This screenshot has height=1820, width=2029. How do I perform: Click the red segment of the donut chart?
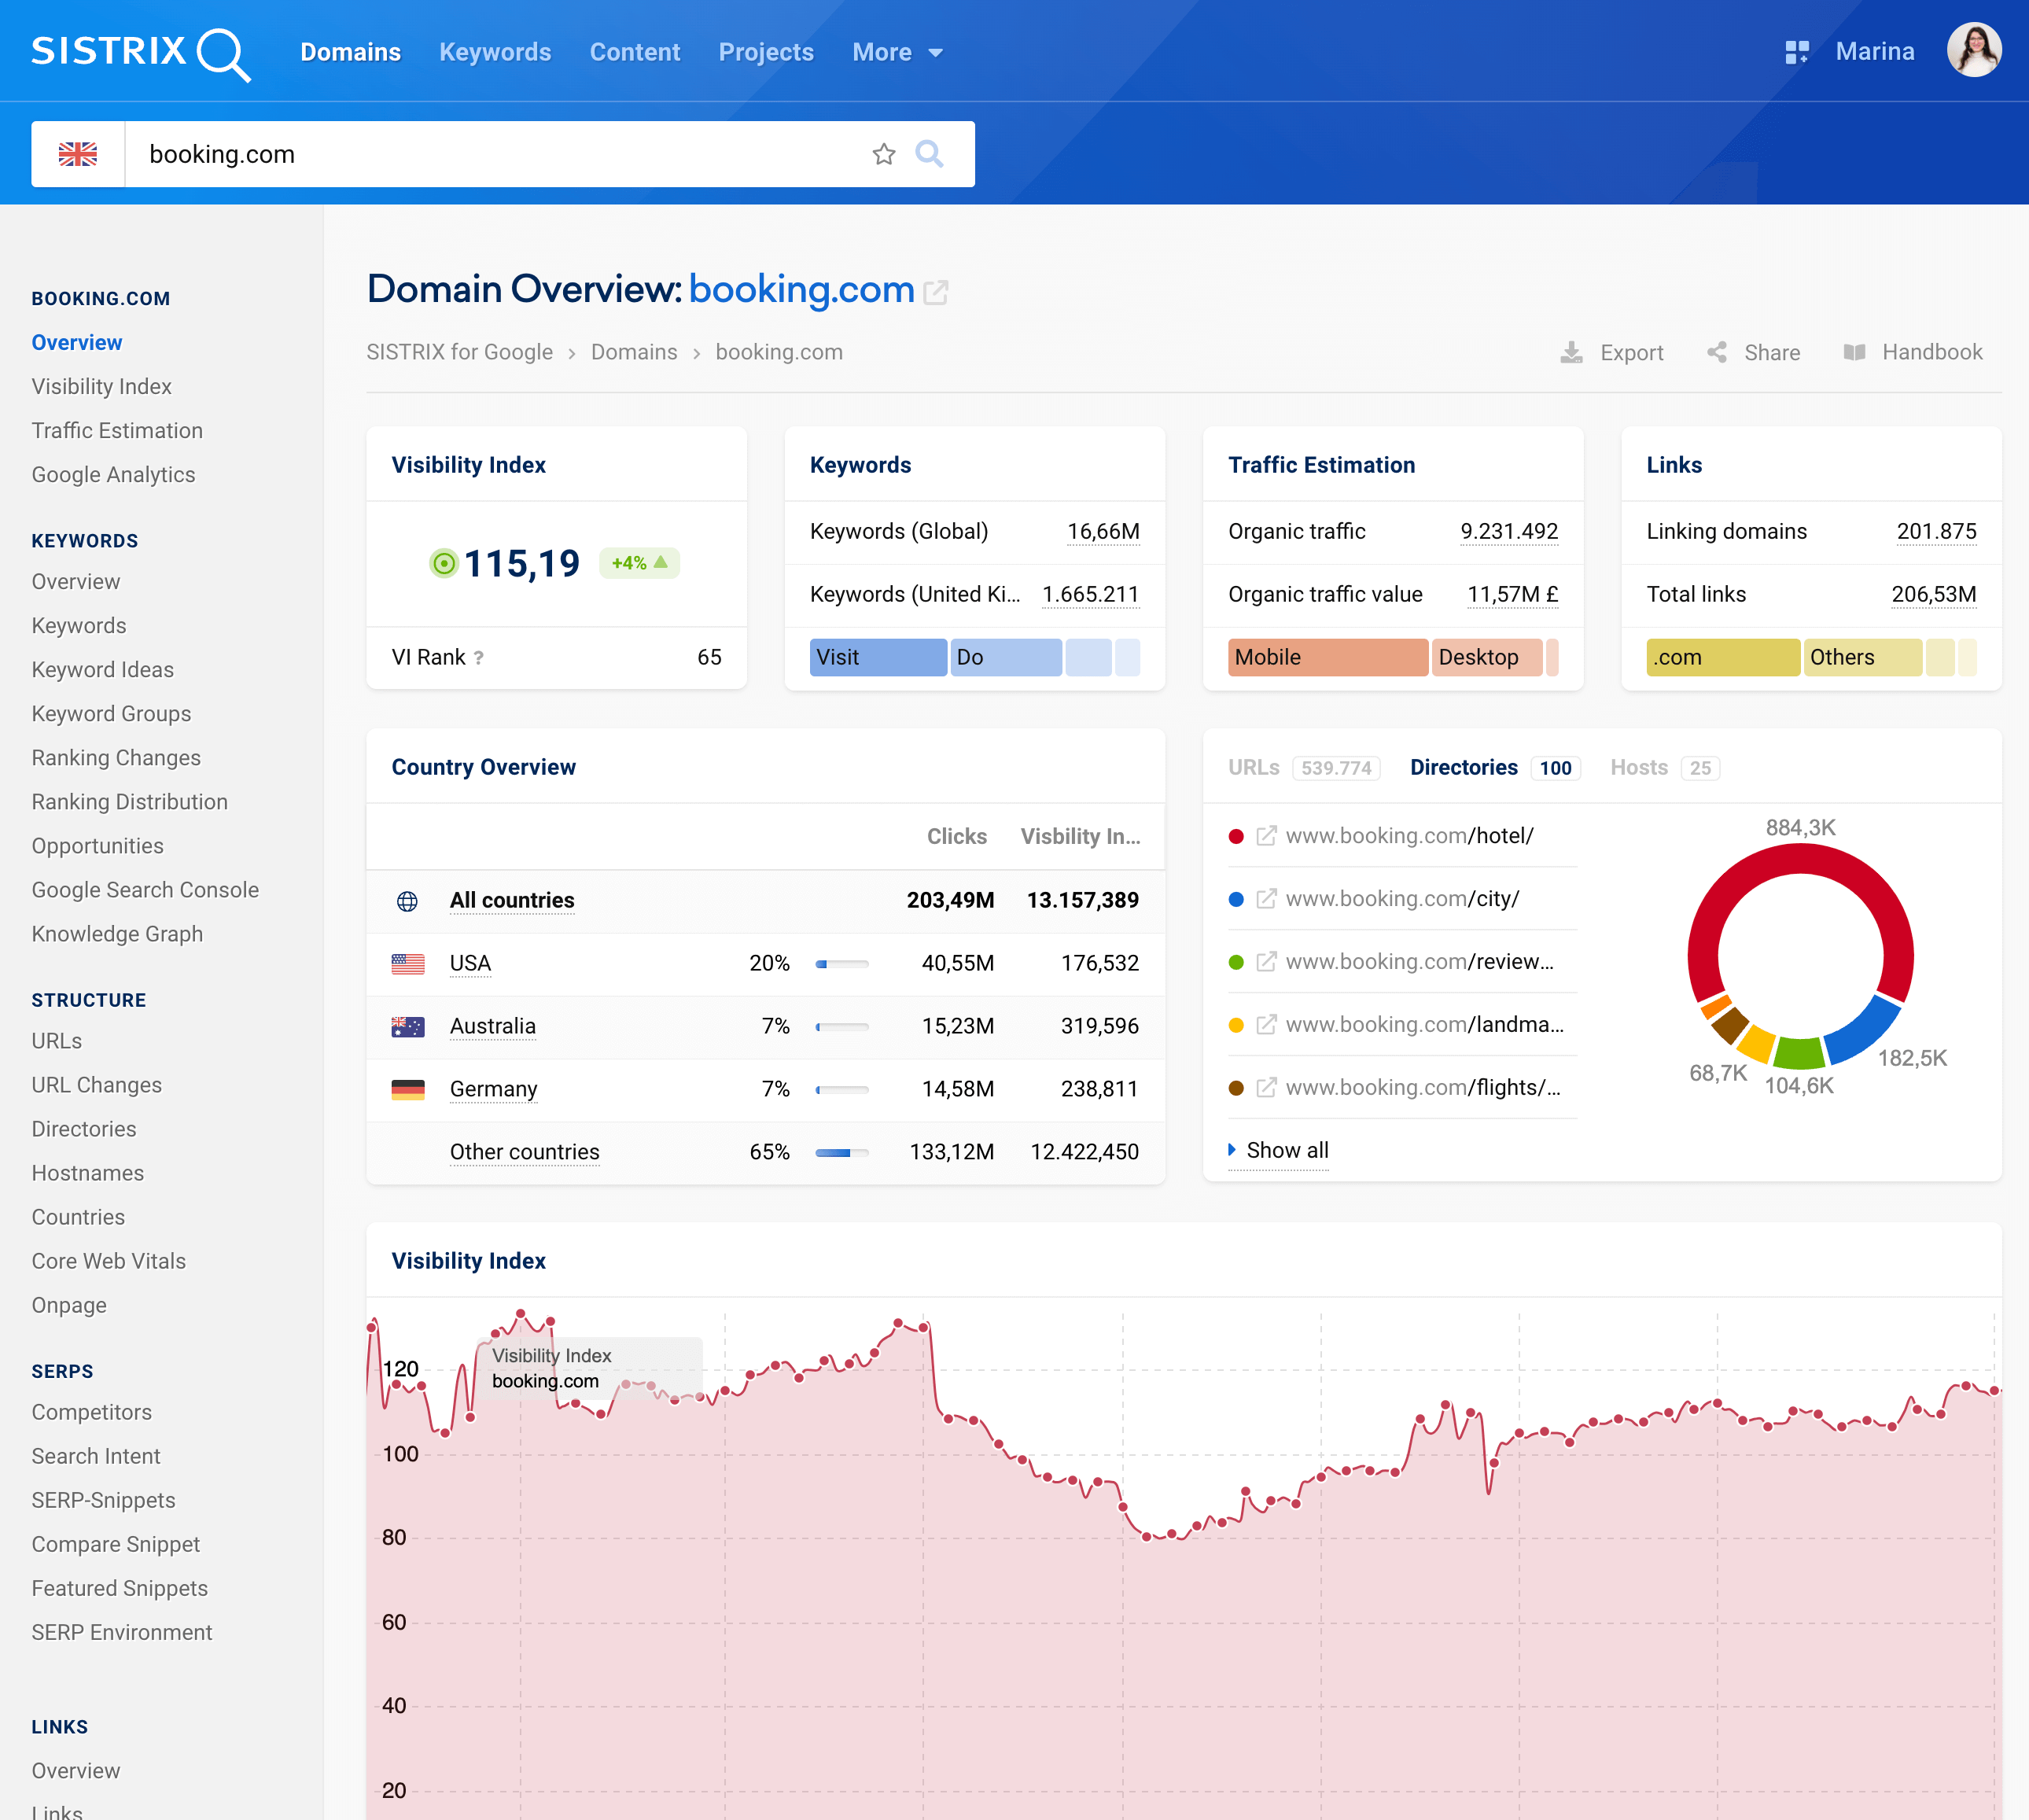[1800, 859]
